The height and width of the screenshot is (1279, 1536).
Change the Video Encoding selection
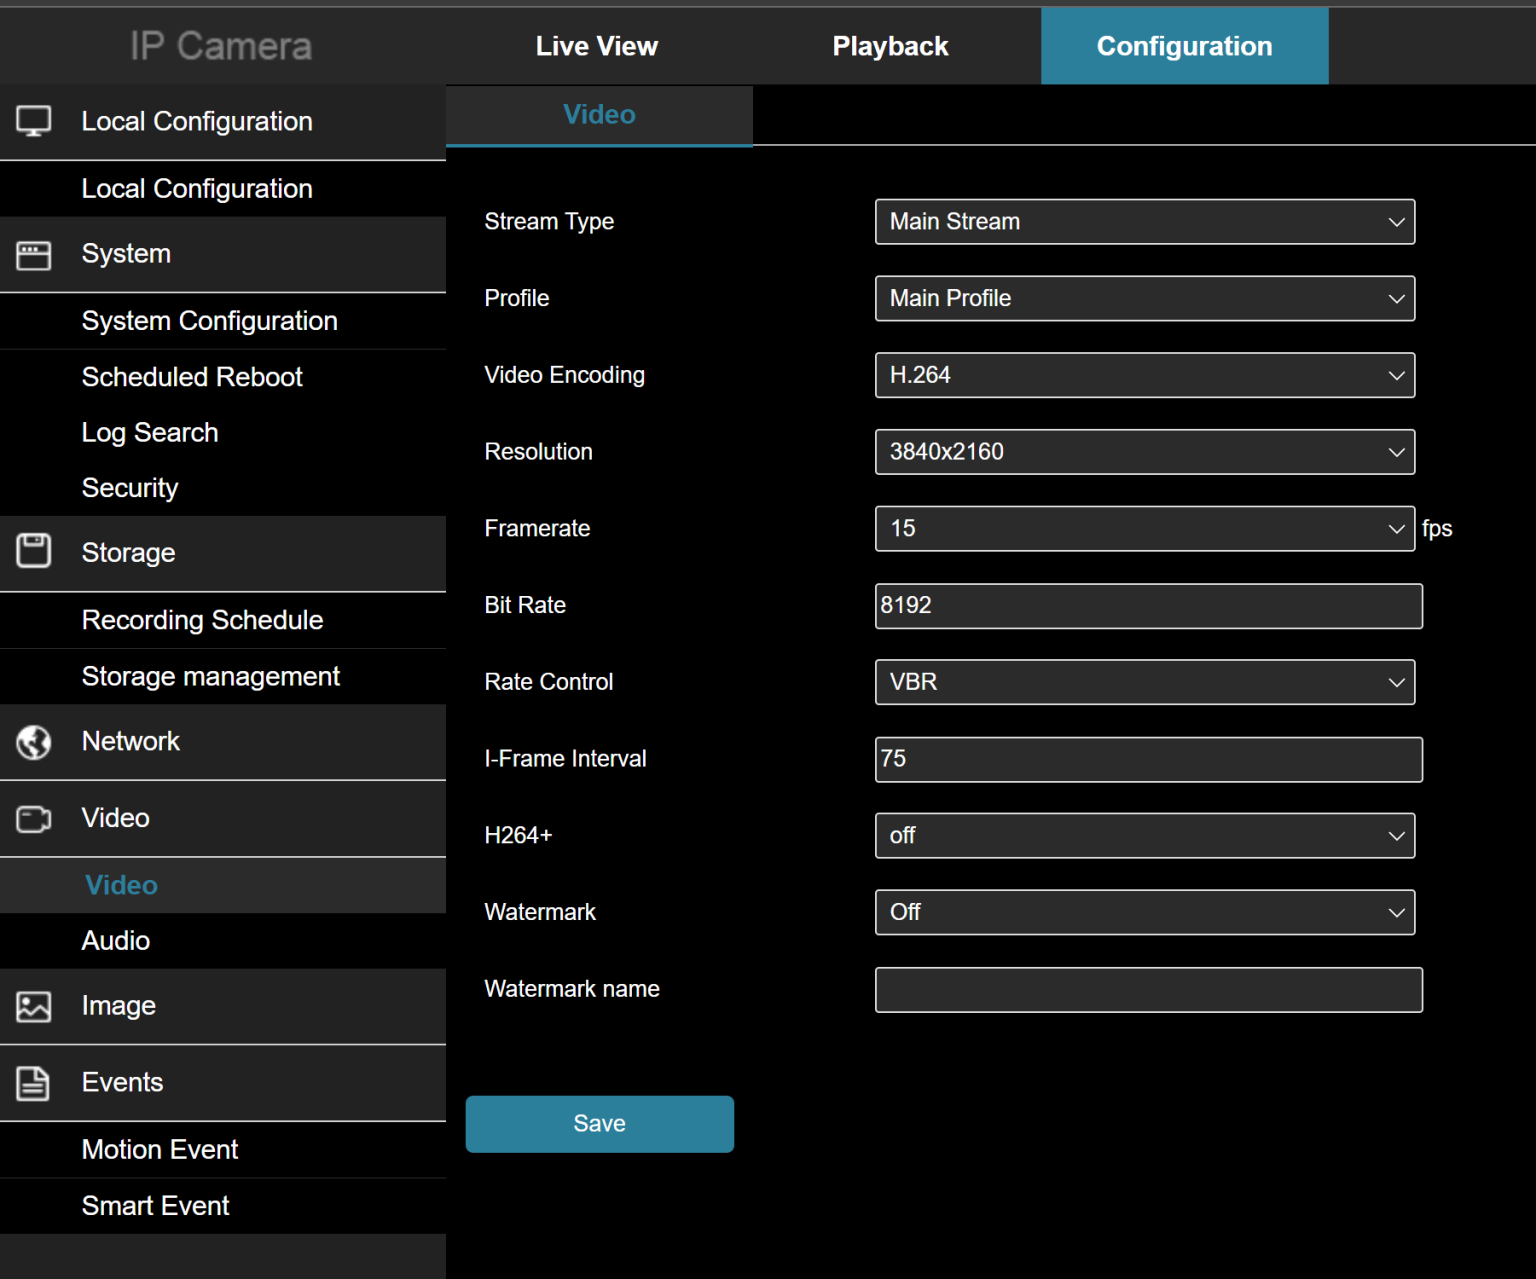1144,375
